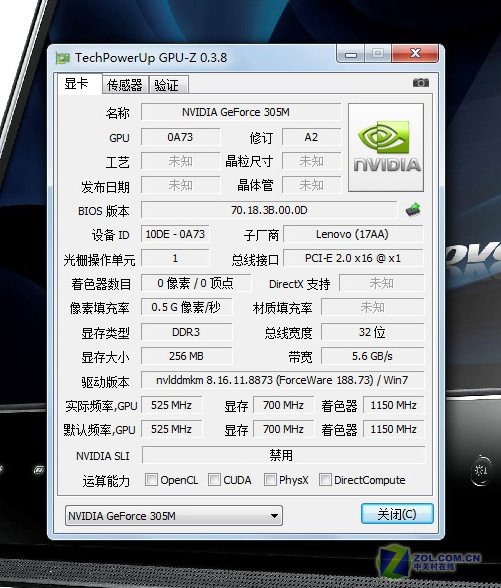Viewport: 501px width, 588px height.
Task: Click the 总线接口 value PCI-E 2.0 x16 @ x1
Action: point(353,258)
